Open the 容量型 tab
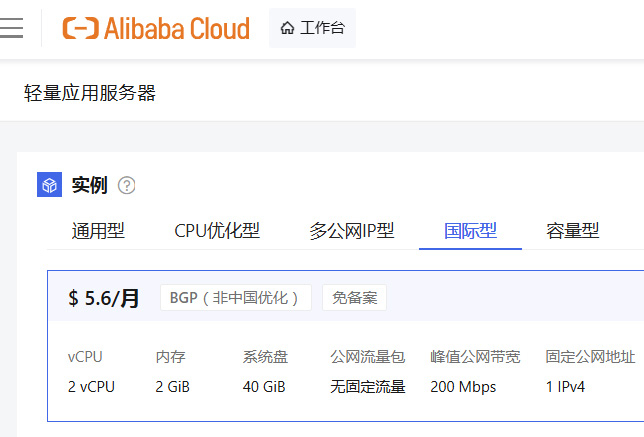Screen dimensions: 644x437 pos(573,231)
